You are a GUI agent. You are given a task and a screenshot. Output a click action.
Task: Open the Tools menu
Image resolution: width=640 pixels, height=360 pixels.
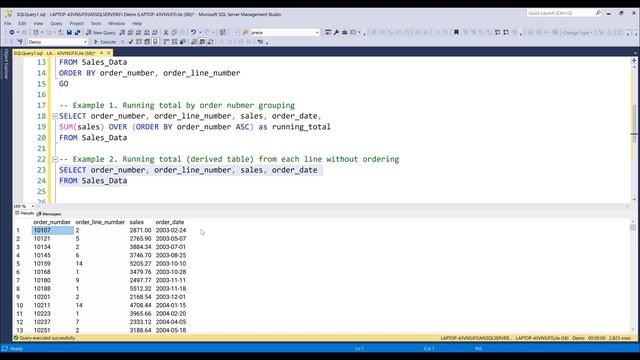pos(96,23)
